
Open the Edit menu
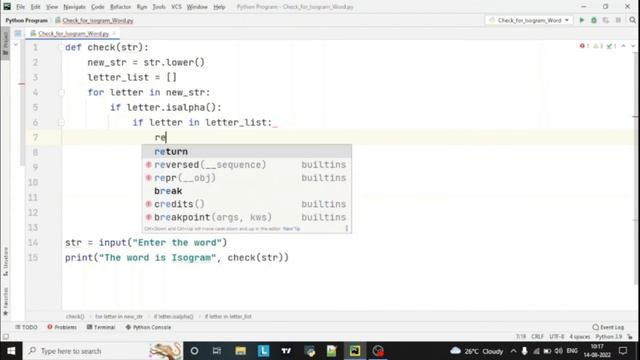tap(36, 7)
